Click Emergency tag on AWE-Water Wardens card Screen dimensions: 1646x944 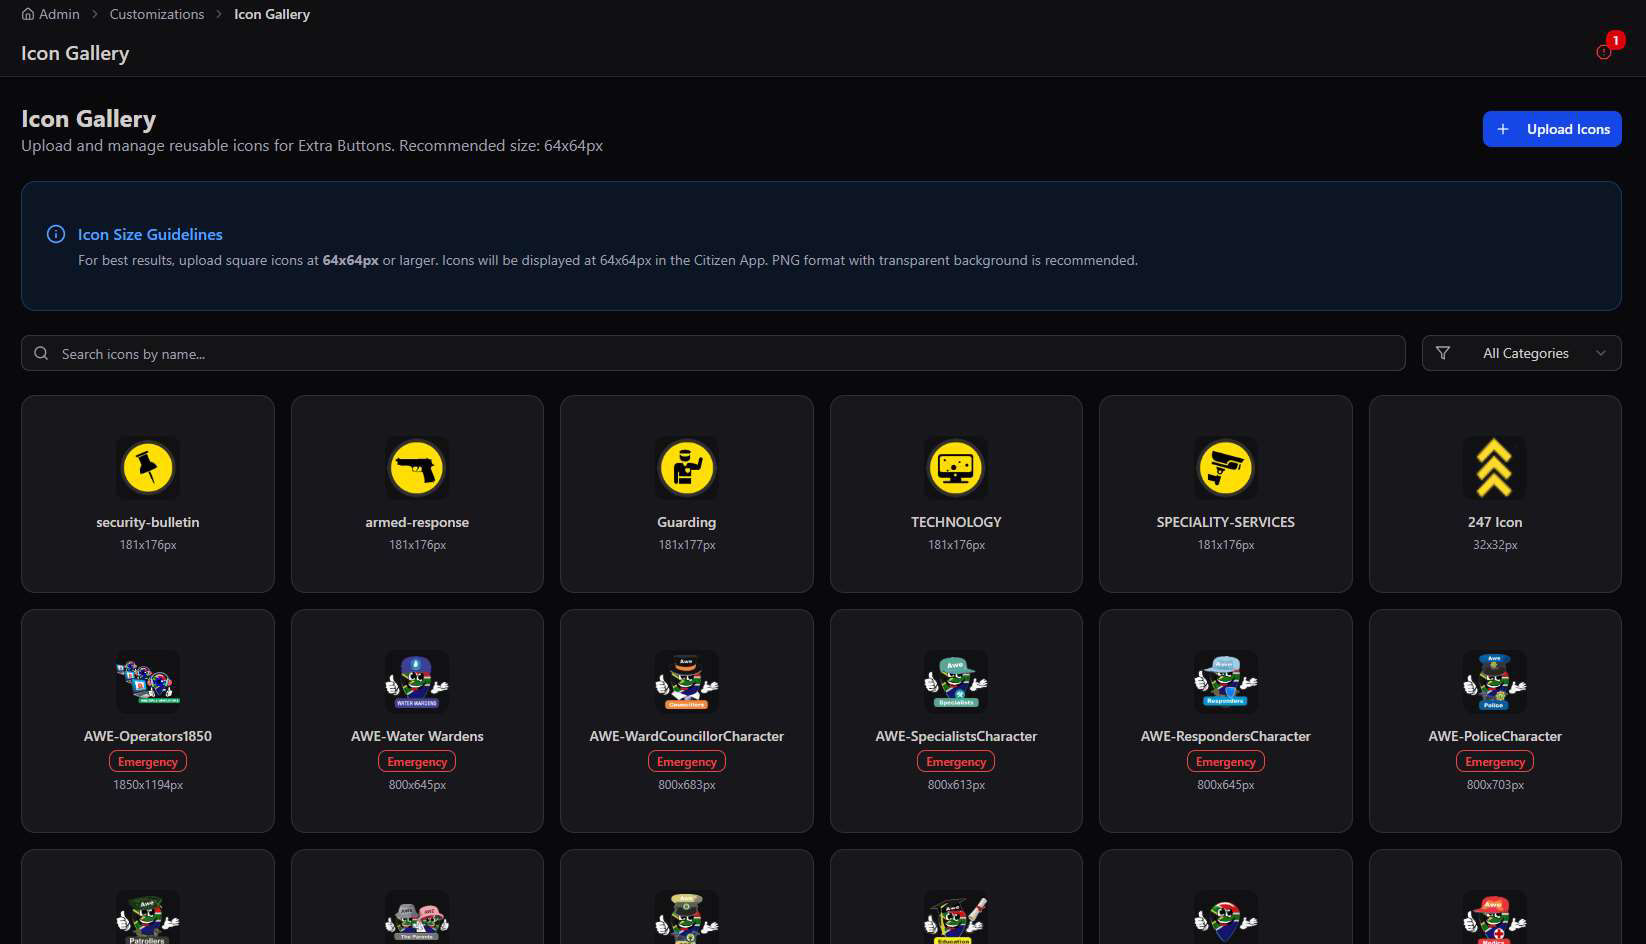pos(417,762)
